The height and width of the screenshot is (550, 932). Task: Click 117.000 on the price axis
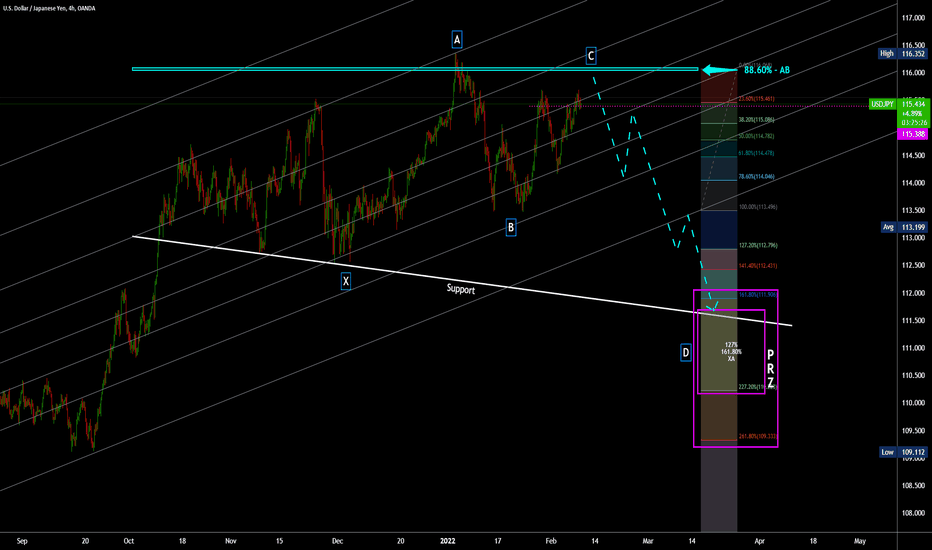tap(913, 18)
